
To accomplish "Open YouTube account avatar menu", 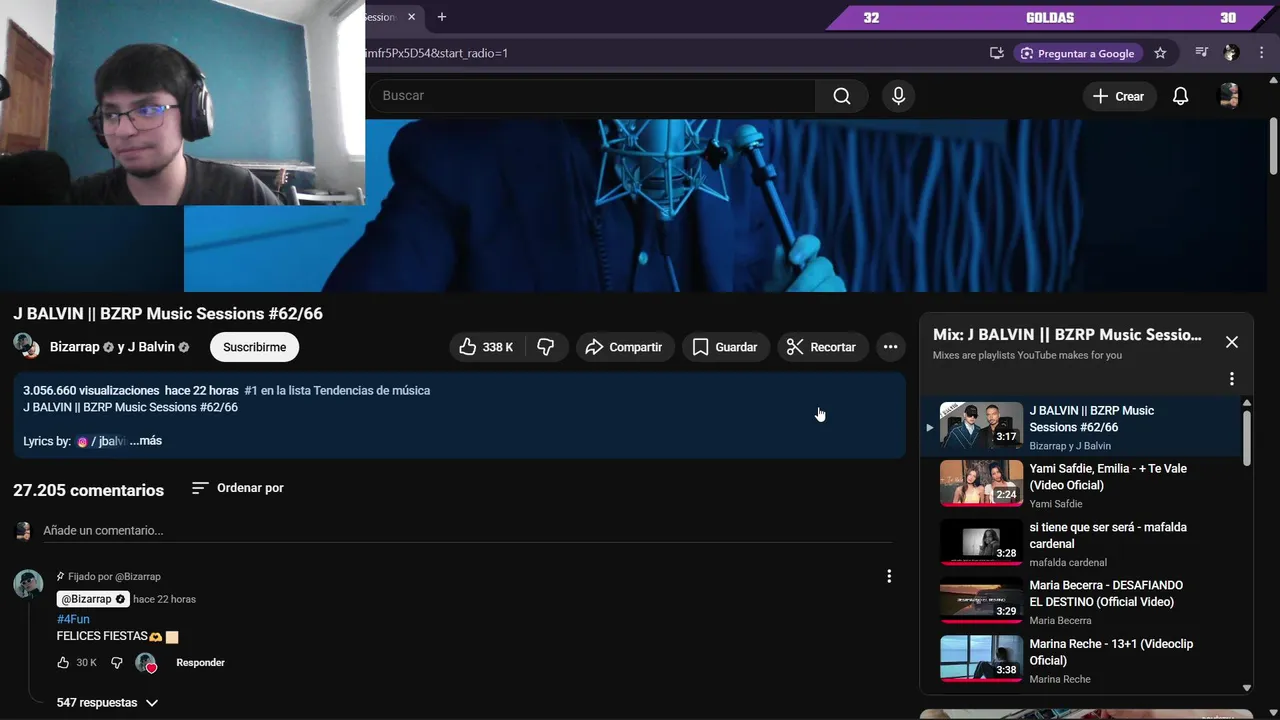I will pos(1229,96).
